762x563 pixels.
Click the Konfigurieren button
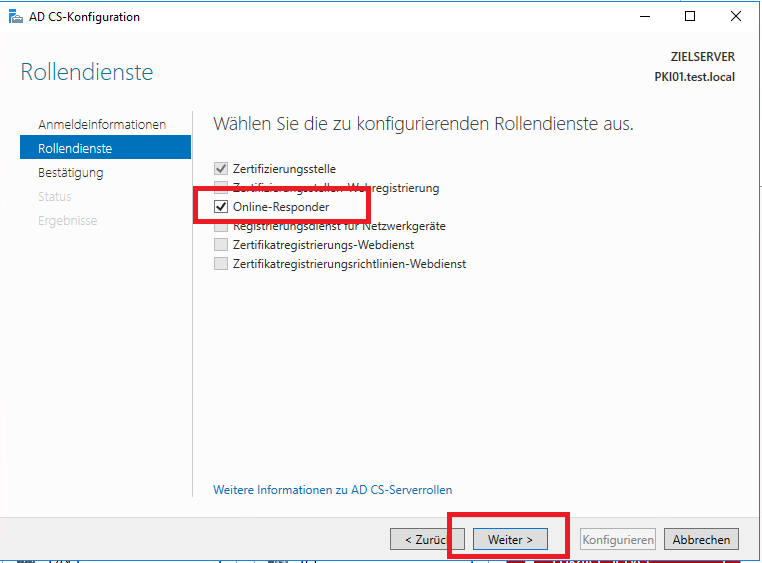point(618,540)
